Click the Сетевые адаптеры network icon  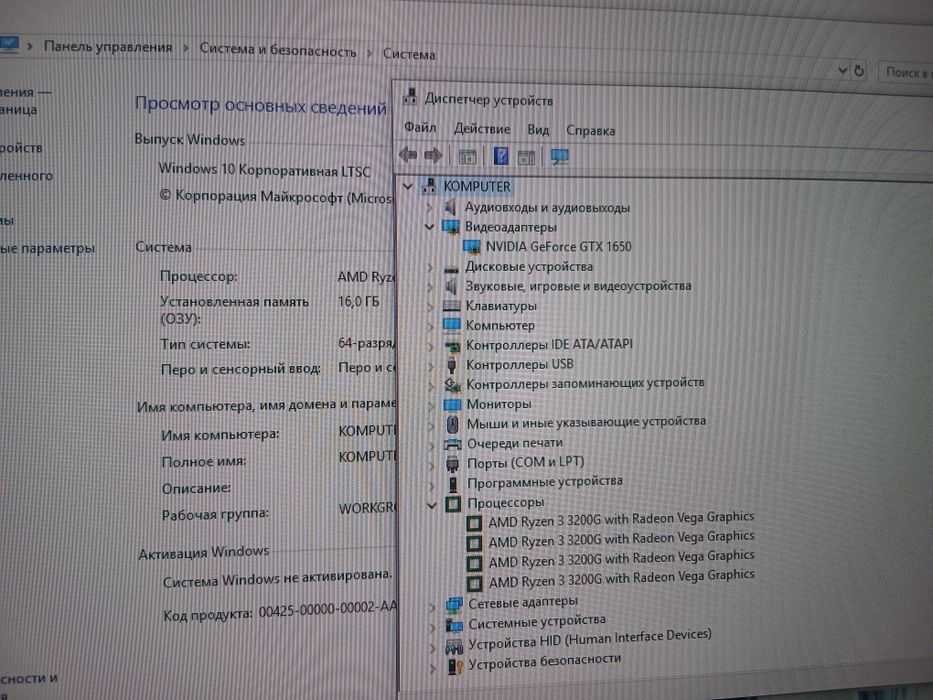(x=454, y=605)
